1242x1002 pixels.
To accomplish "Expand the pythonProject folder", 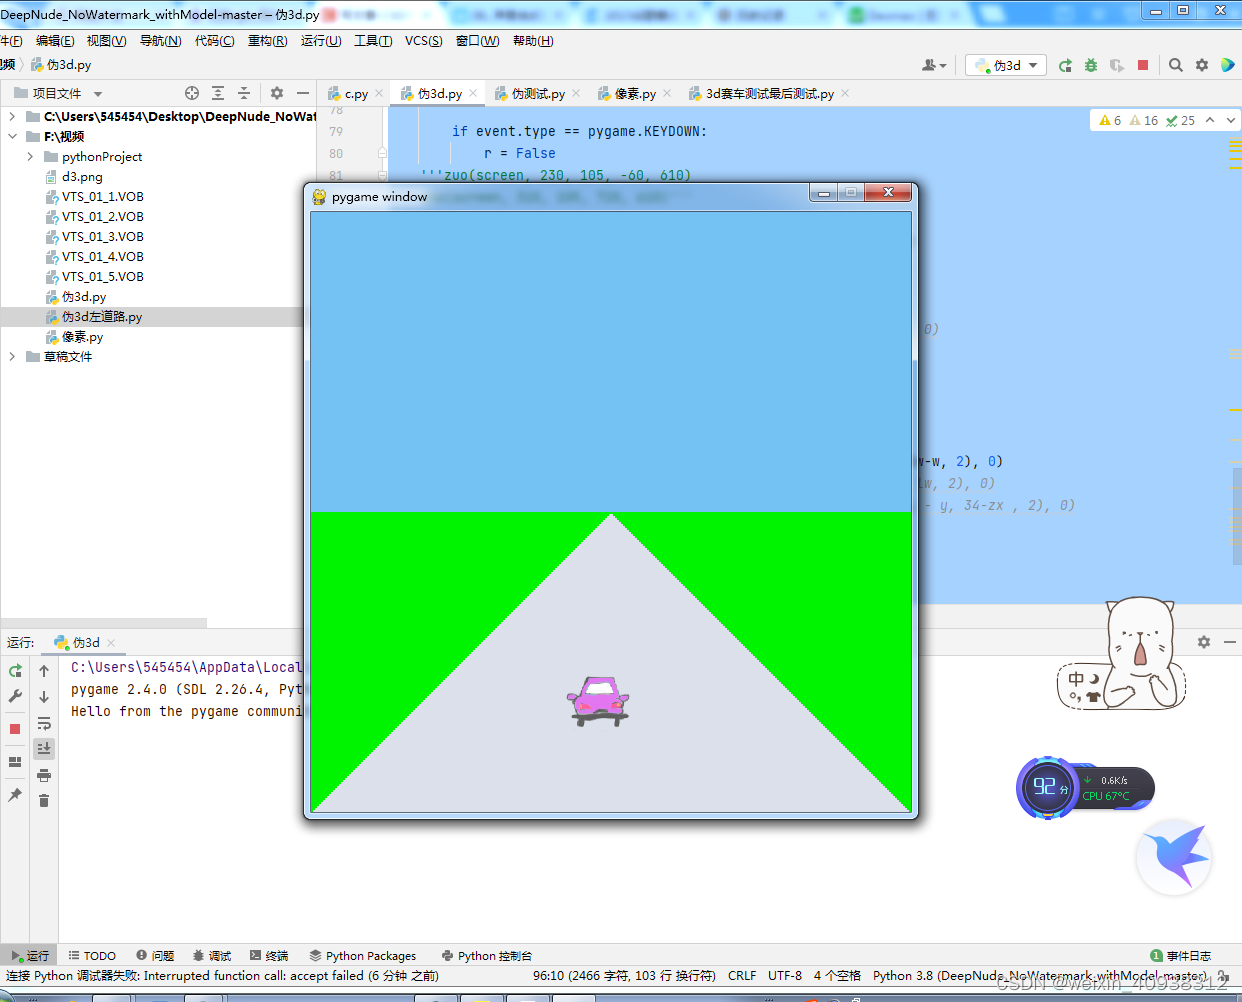I will click(30, 157).
